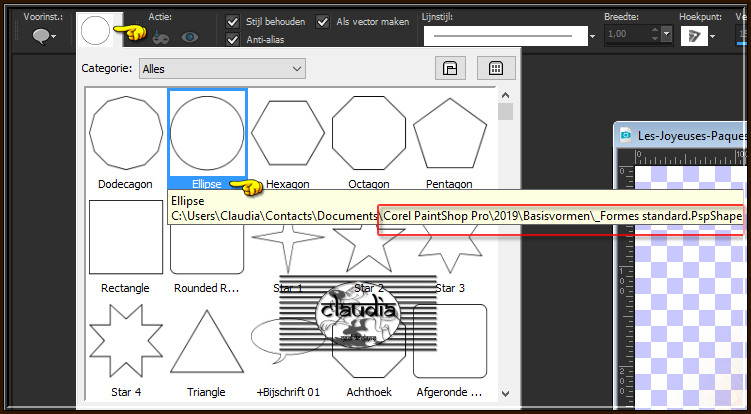Increase the Breedte width stepper

click(655, 30)
